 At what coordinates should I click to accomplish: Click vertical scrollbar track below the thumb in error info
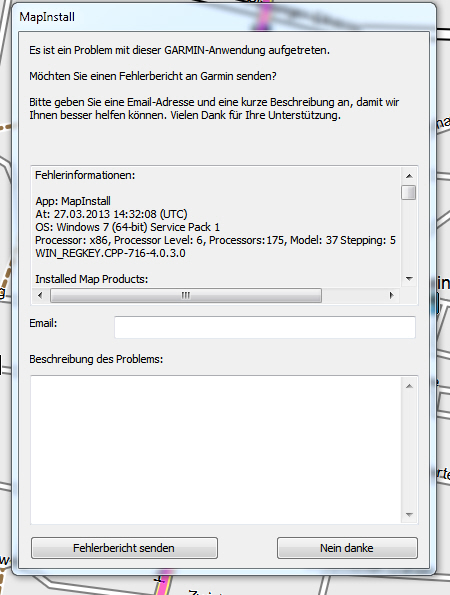(409, 235)
